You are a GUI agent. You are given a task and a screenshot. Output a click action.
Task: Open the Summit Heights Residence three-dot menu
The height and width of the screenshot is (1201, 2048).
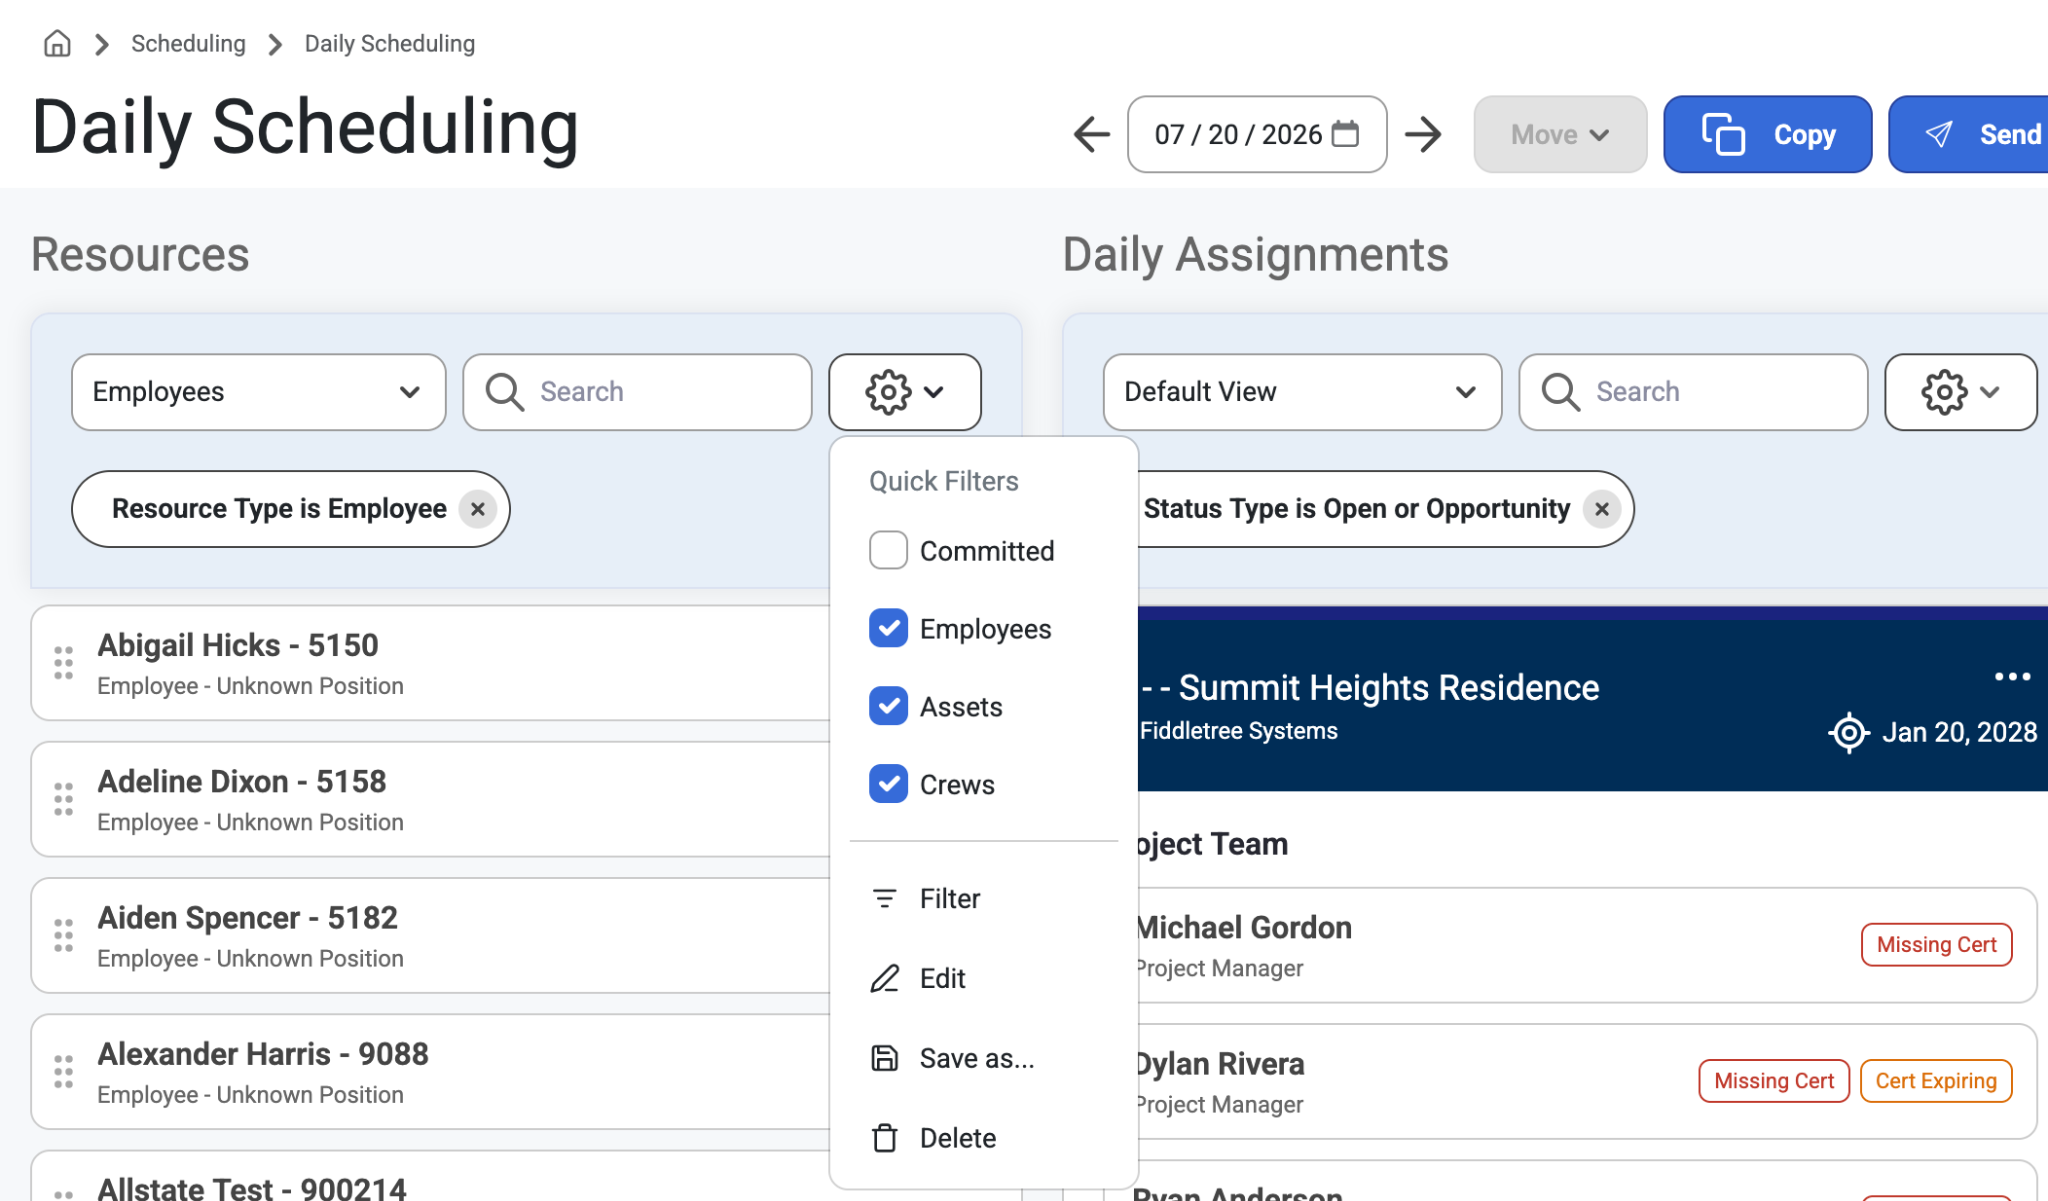[2012, 677]
